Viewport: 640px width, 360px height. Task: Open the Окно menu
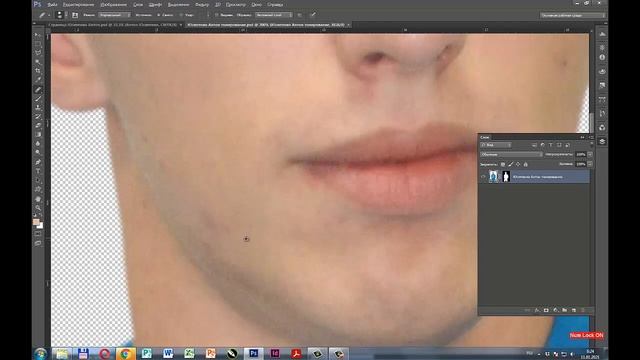point(256,4)
